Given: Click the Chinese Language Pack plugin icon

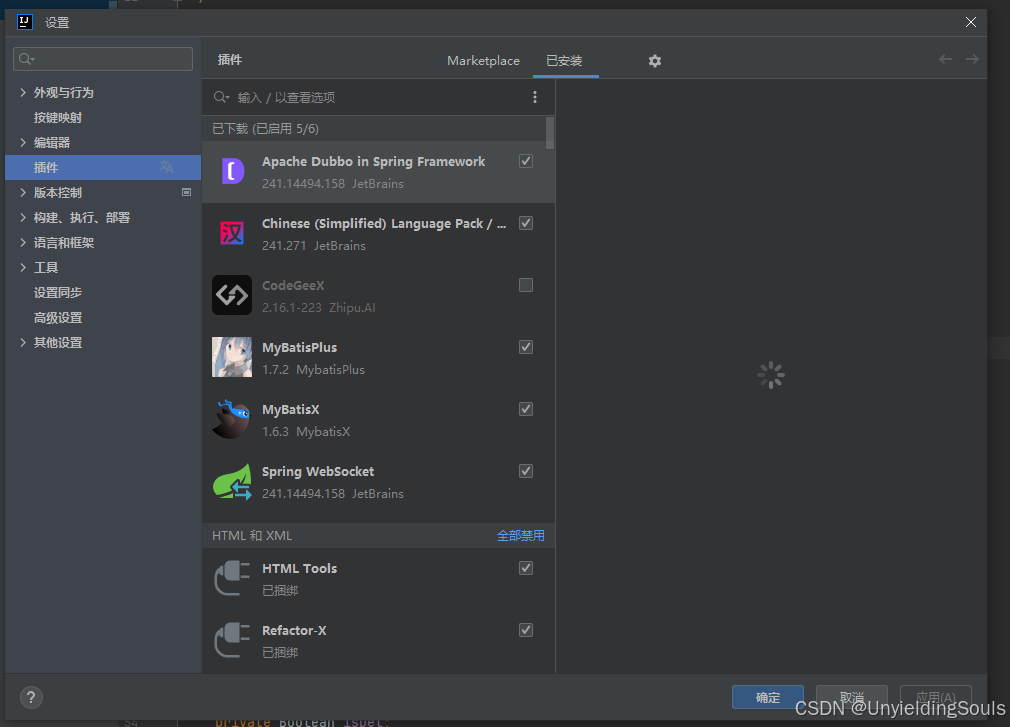Looking at the screenshot, I should point(232,233).
